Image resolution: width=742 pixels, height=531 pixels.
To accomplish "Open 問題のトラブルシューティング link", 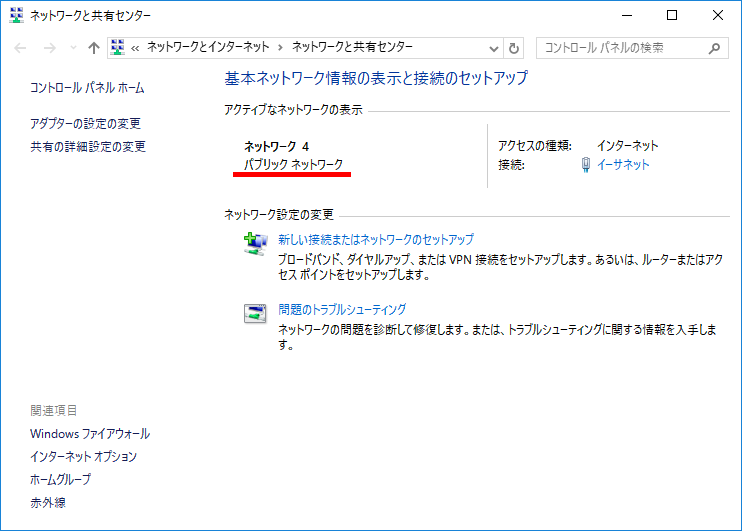I will pos(342,310).
